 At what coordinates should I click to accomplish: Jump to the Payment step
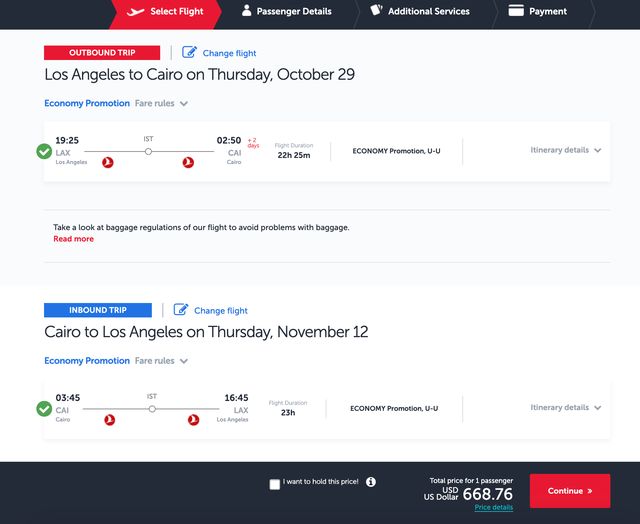(539, 12)
